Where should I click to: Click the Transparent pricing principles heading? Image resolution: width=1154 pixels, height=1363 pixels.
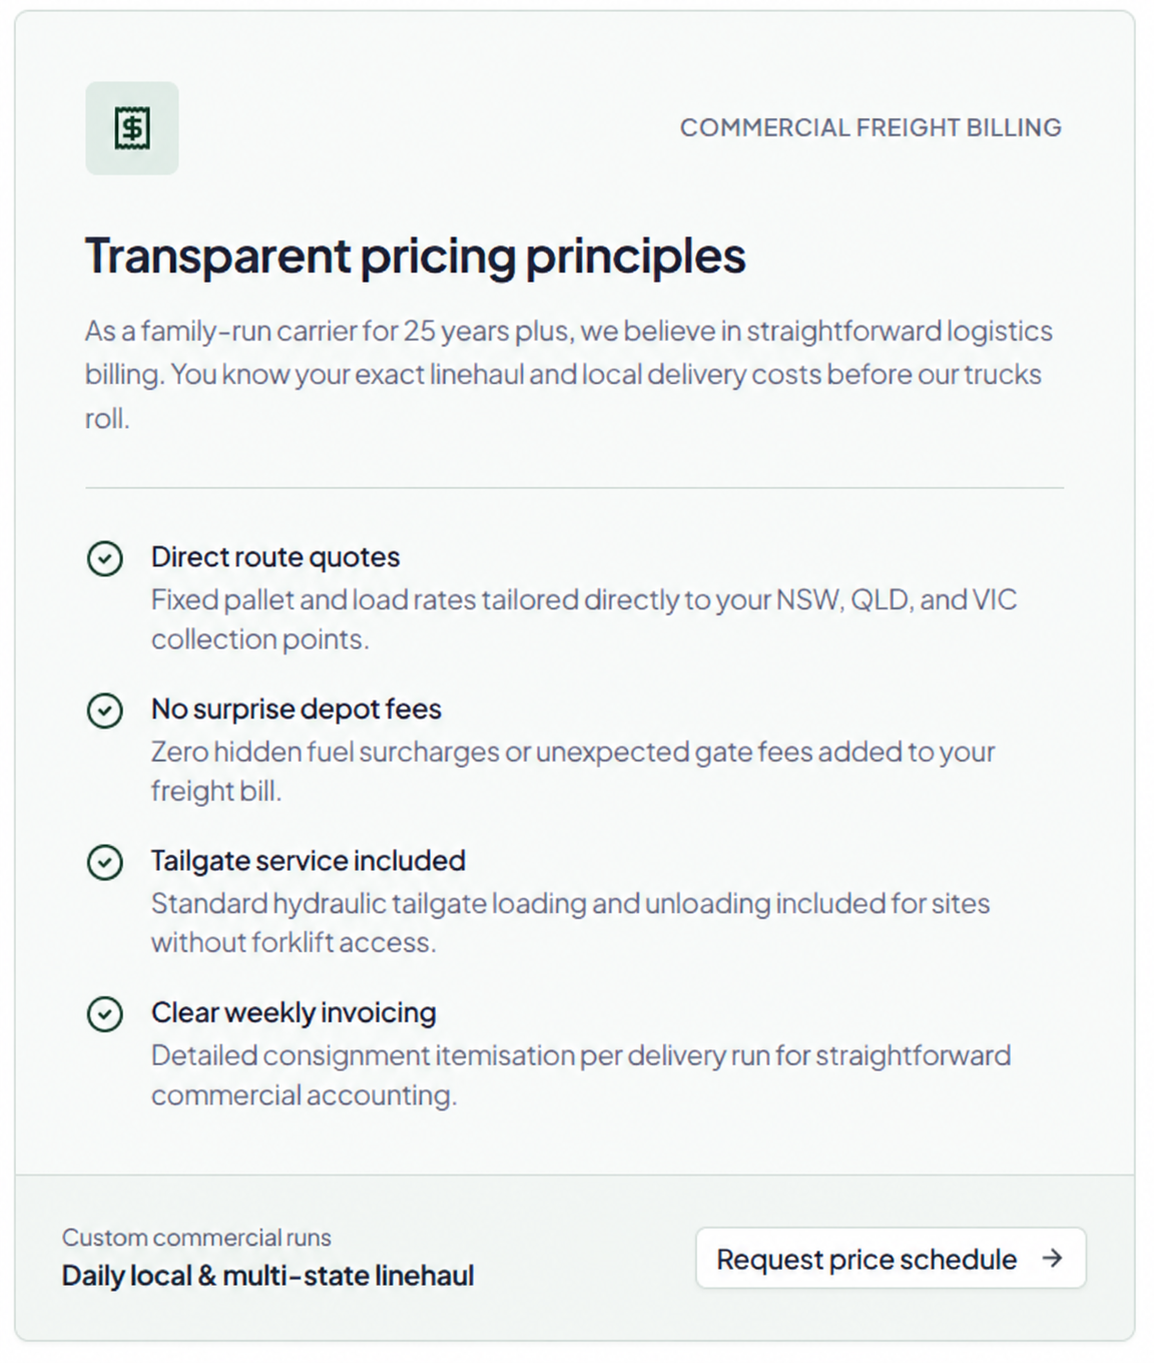point(415,256)
